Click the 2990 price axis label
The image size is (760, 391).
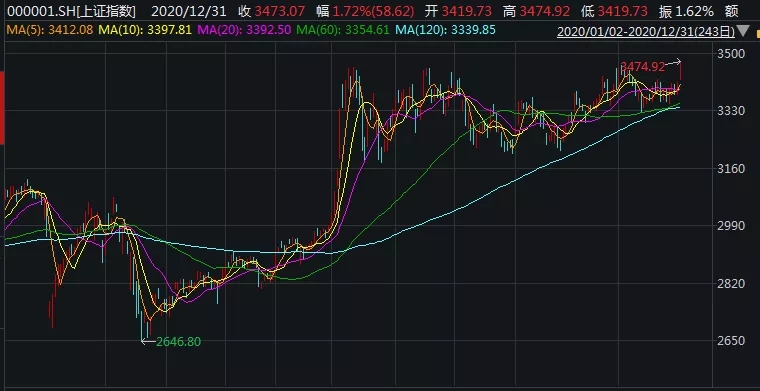click(731, 225)
